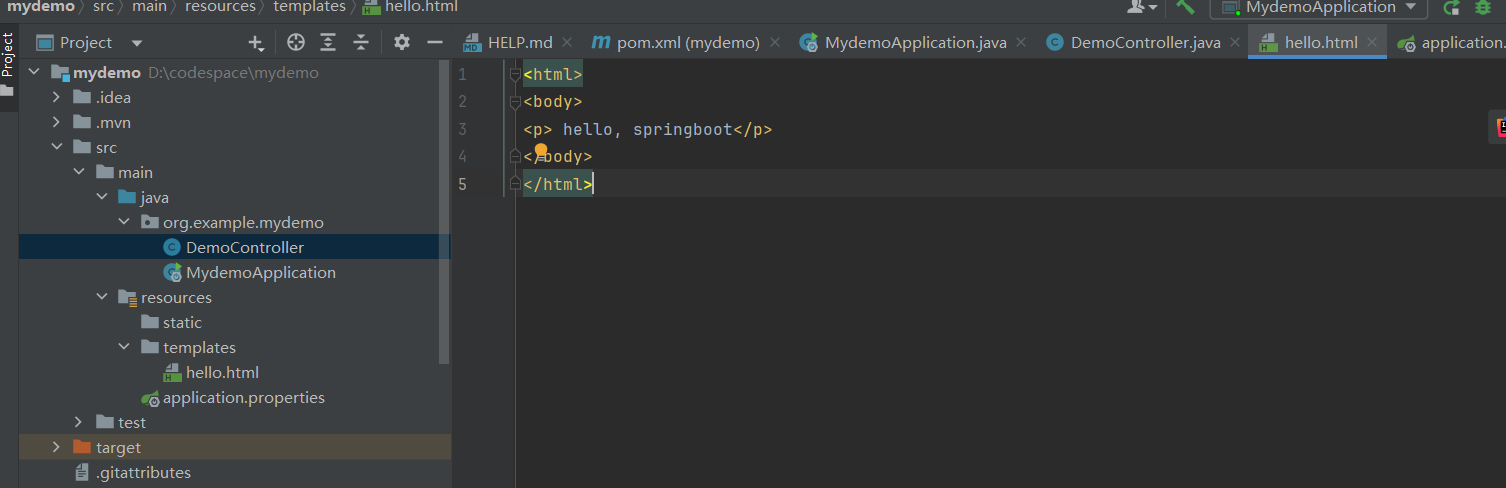Place cursor in 'hello, springboot' text
The image size is (1506, 488).
click(647, 130)
